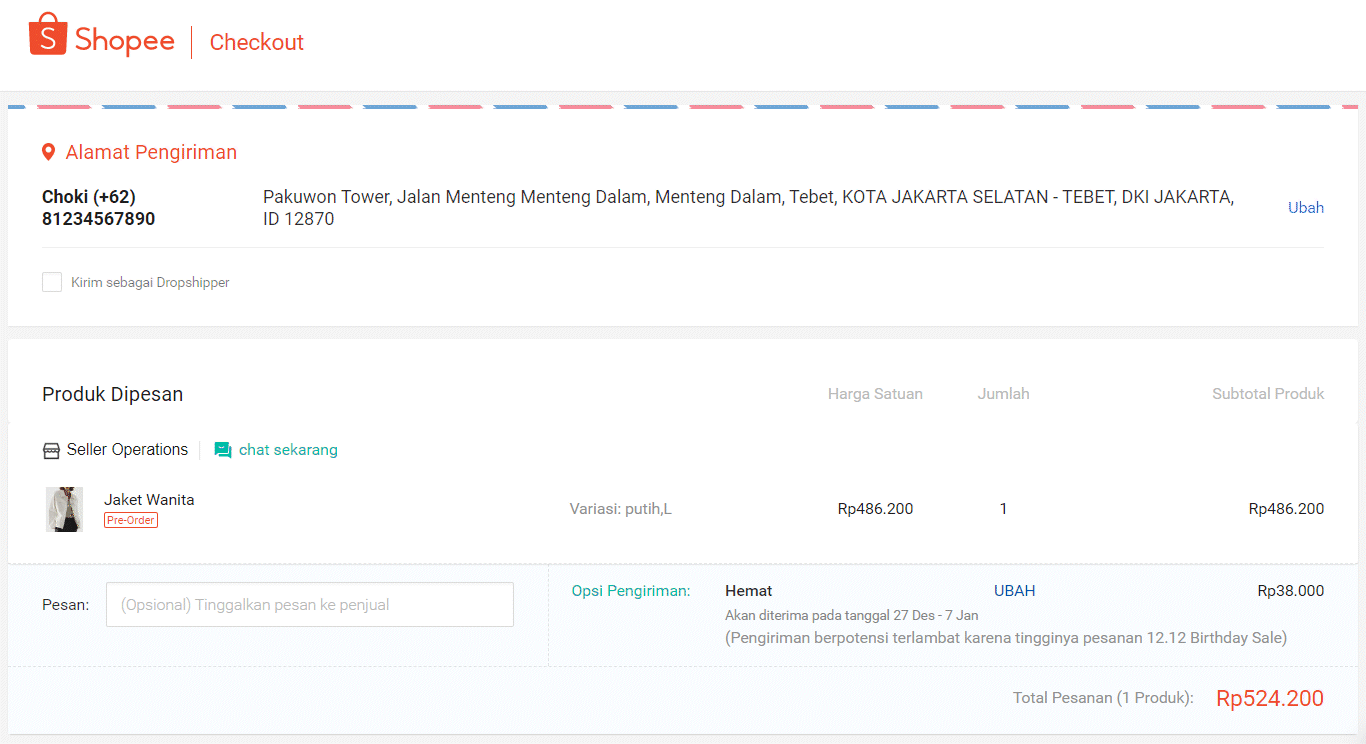The width and height of the screenshot is (1366, 744).
Task: Click the Checkout page title
Action: pyautogui.click(x=256, y=42)
